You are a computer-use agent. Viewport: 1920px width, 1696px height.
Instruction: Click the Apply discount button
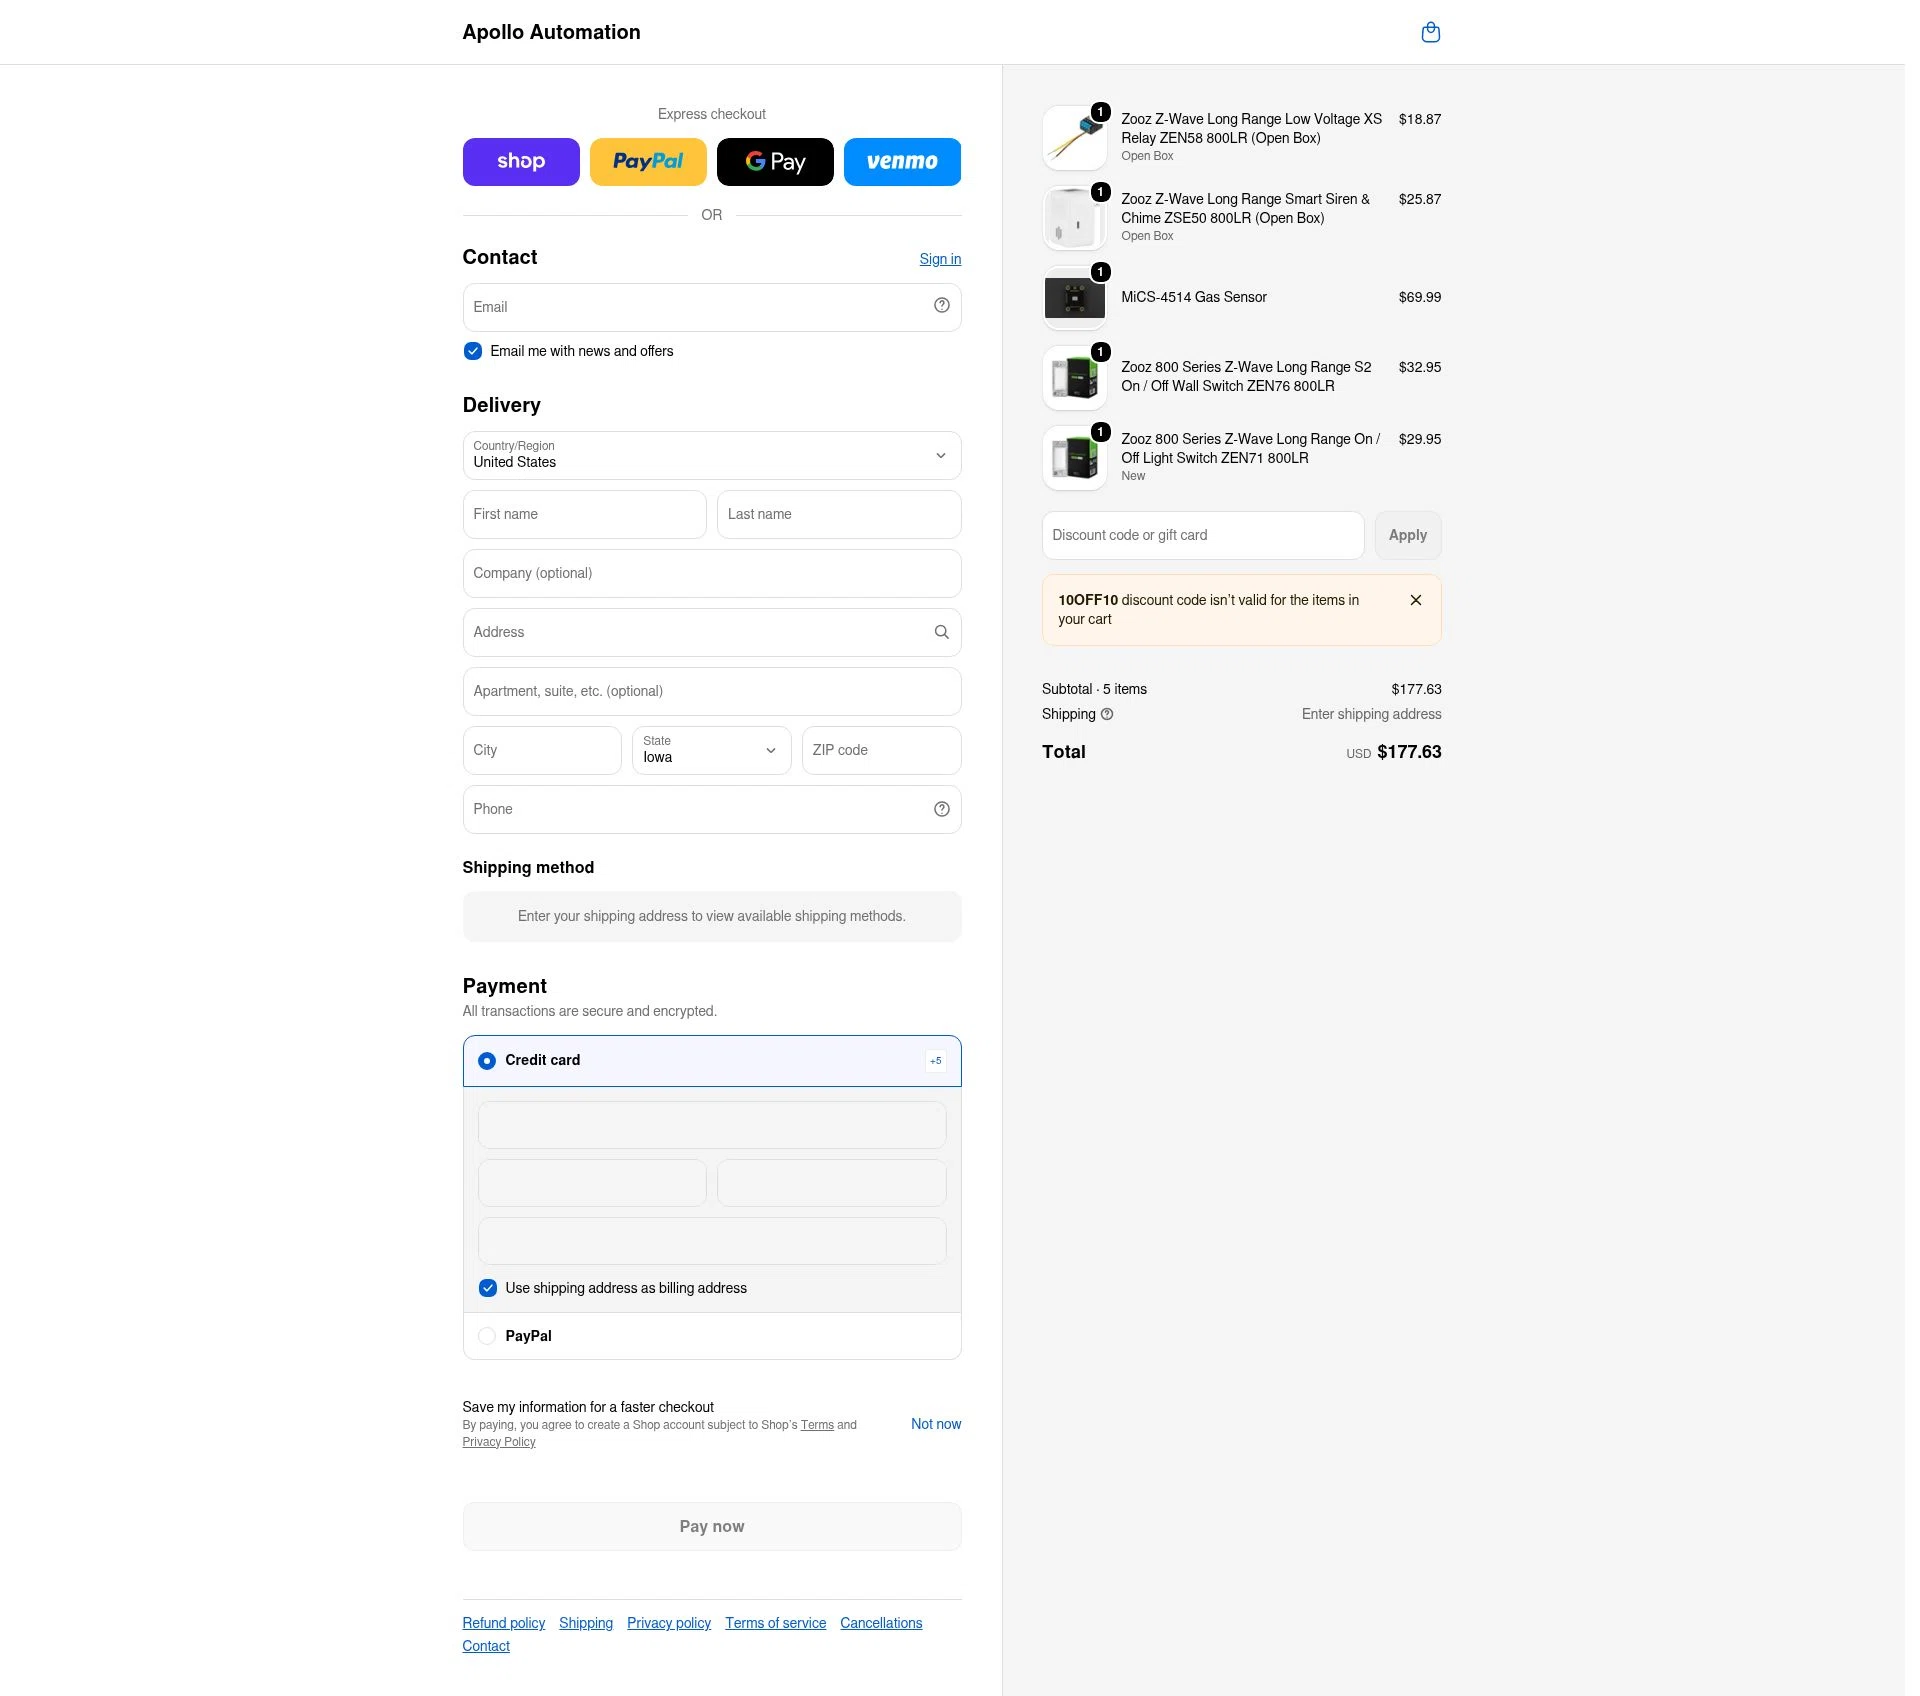(1408, 536)
